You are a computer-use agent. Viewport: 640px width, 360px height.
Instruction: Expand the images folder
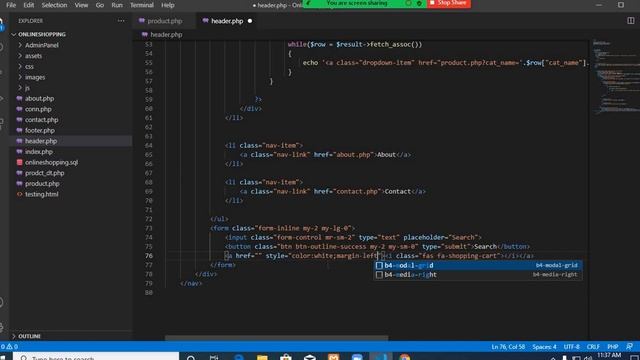coord(35,77)
